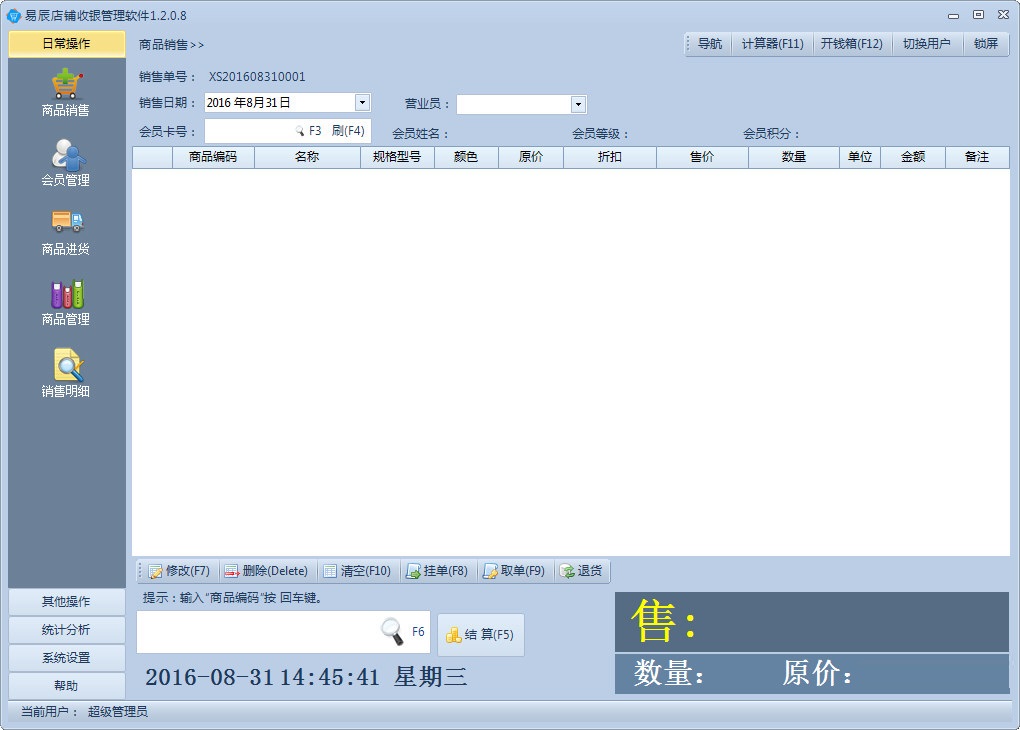Open 会员管理 member management
The height and width of the screenshot is (730, 1020).
click(x=66, y=163)
